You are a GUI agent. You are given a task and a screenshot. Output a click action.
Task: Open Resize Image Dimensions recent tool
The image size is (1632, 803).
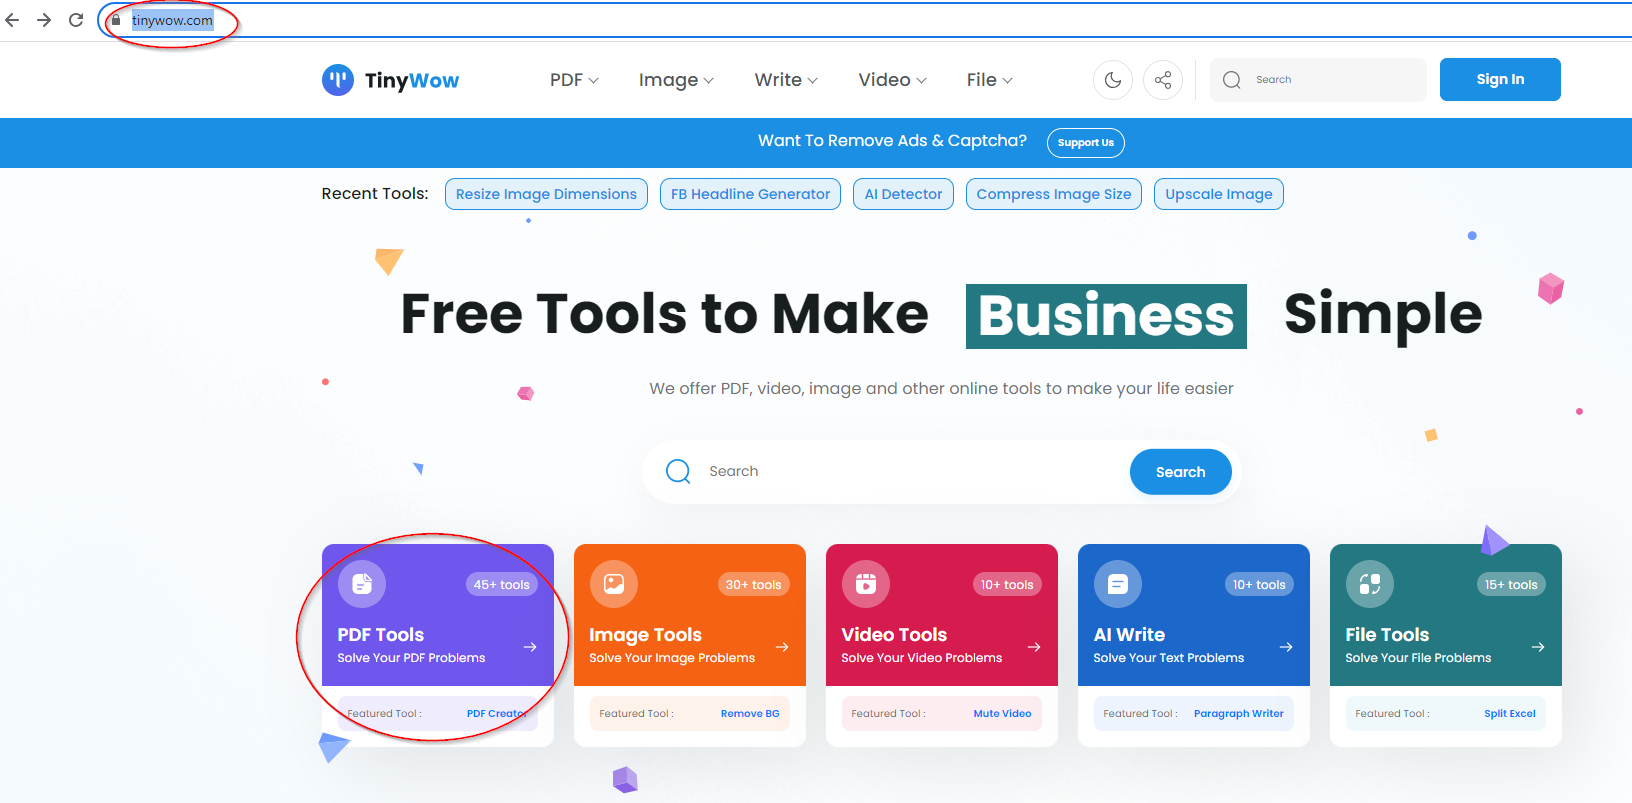click(x=546, y=194)
